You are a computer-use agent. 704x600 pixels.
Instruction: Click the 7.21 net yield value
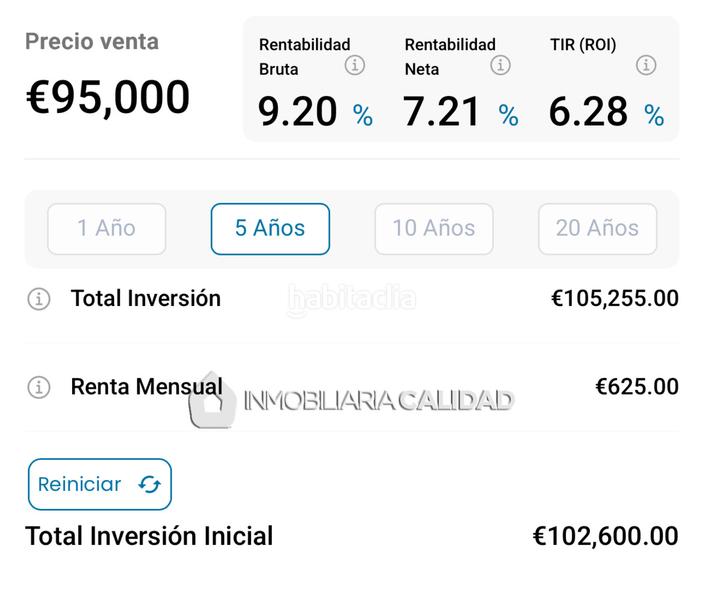[x=443, y=112]
